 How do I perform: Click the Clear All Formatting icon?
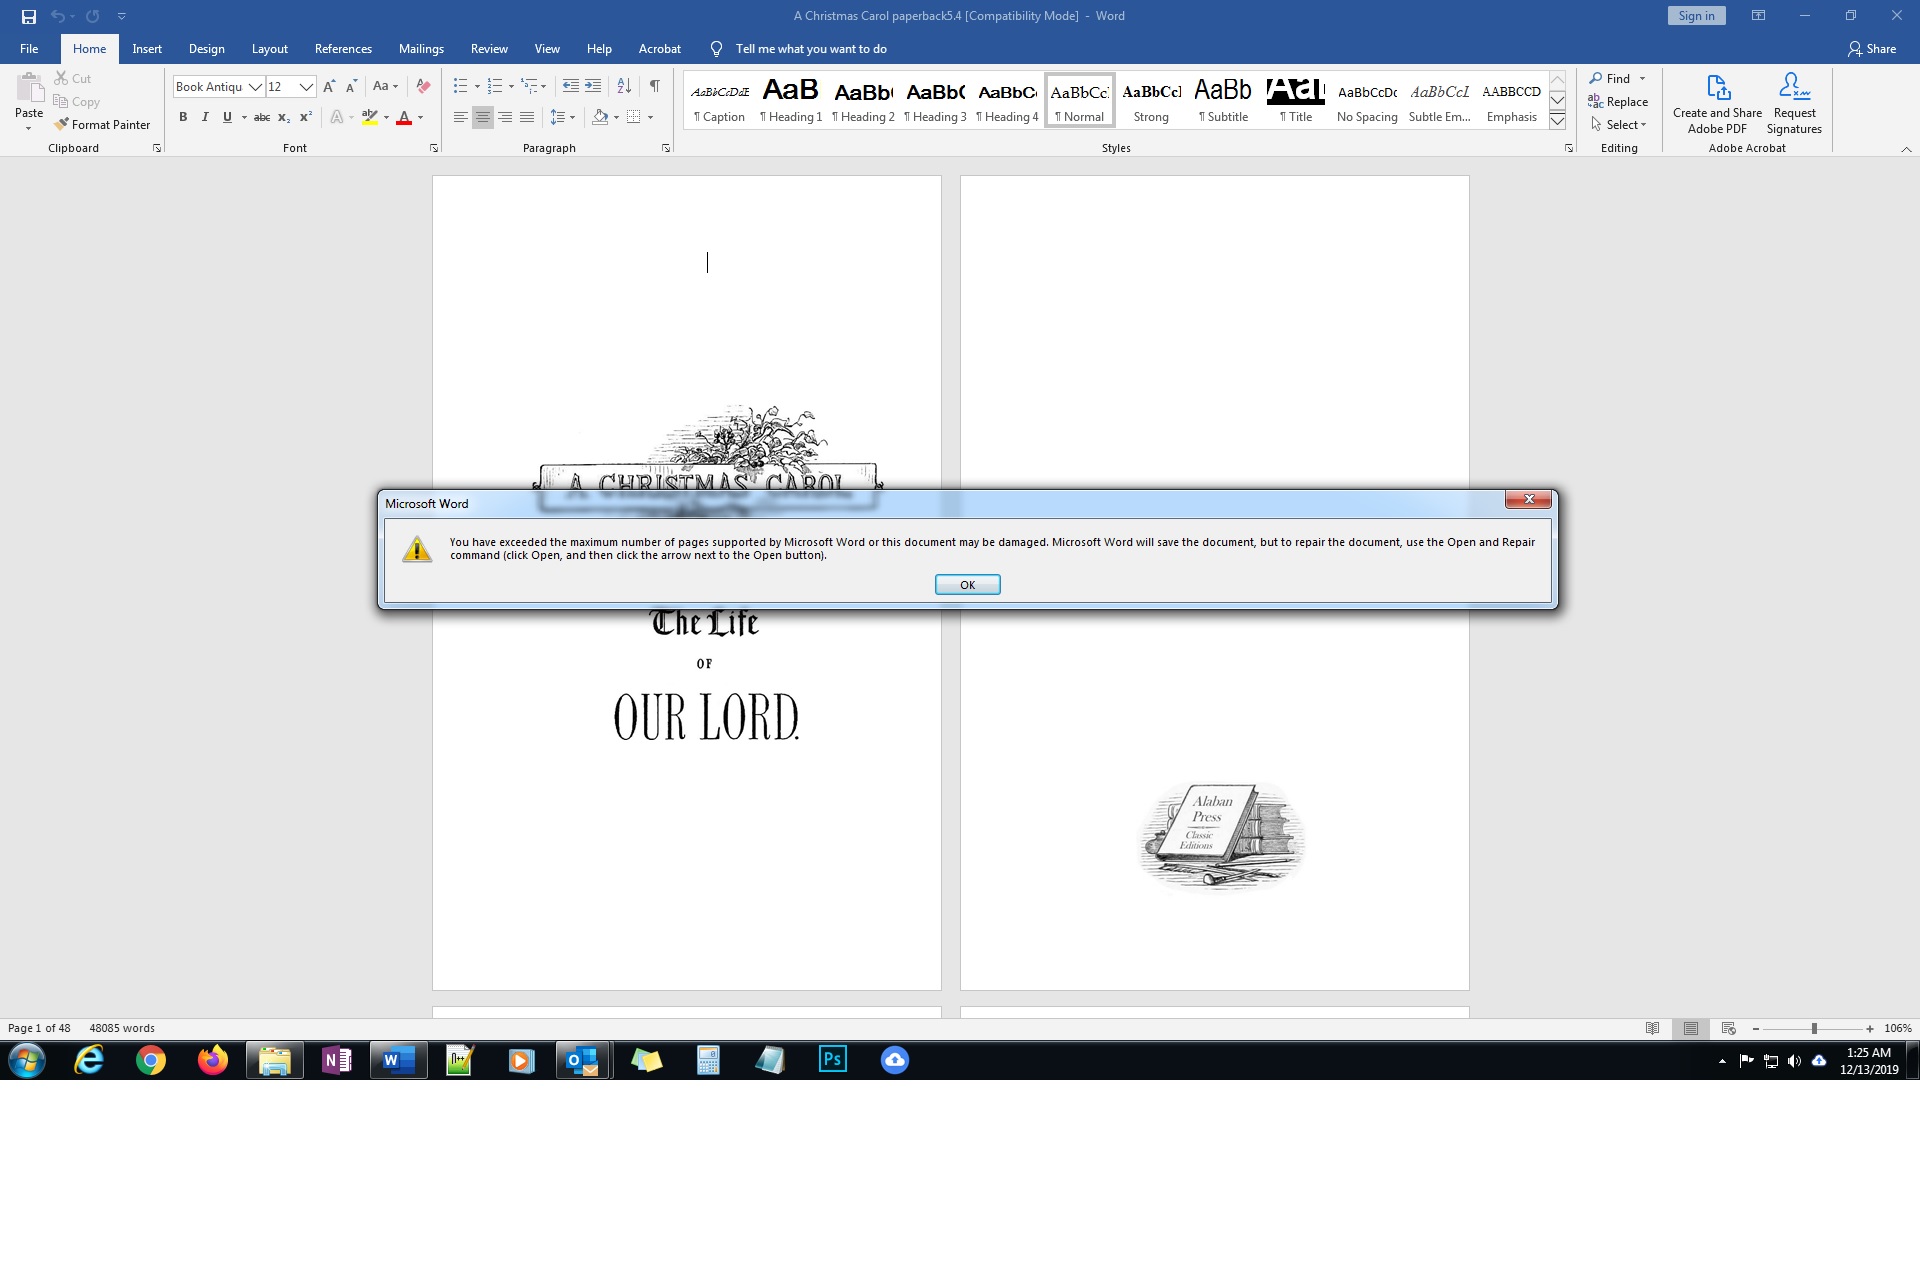click(423, 86)
